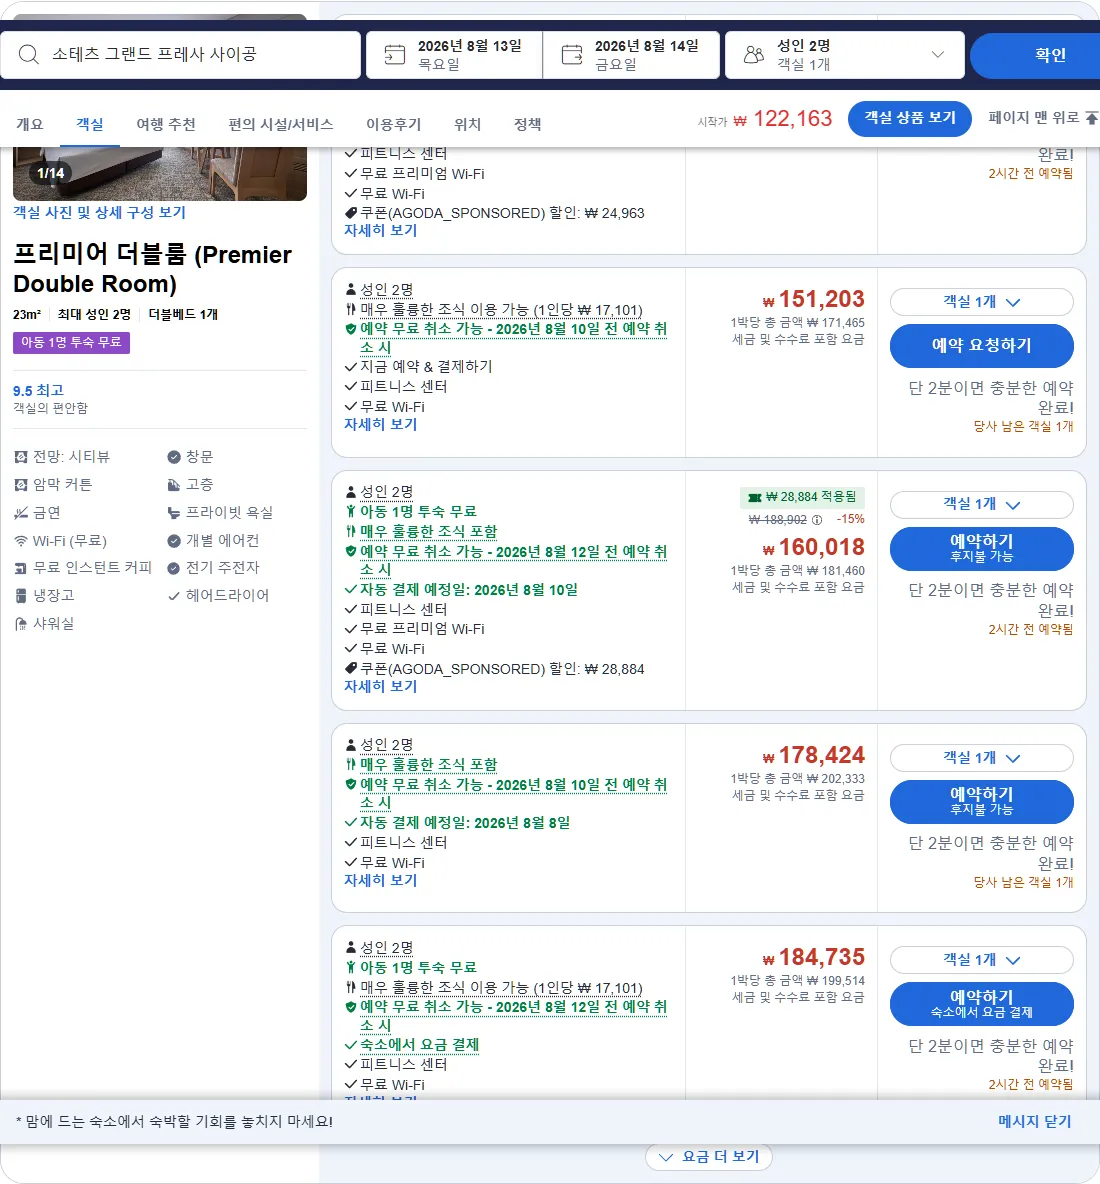
Task: Open the 위치 tab
Action: (467, 124)
